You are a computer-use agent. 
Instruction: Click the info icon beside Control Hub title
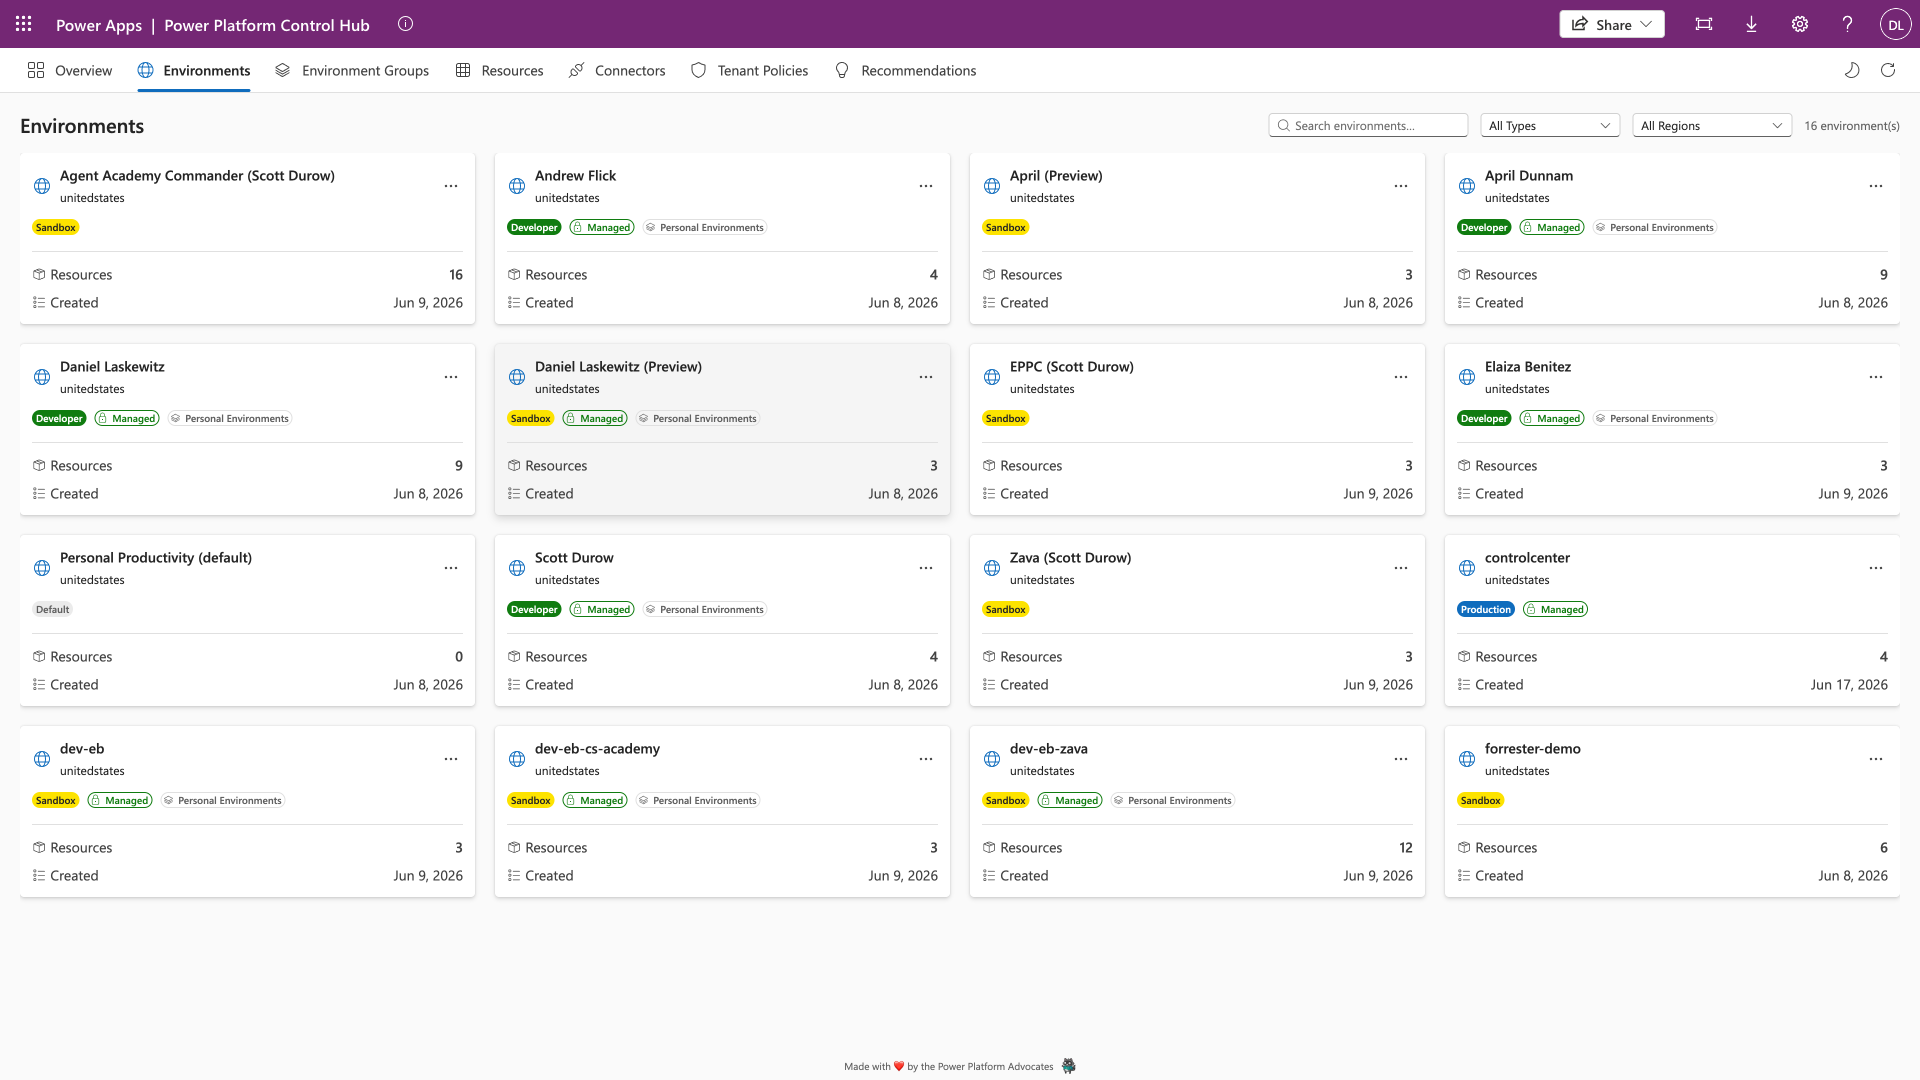(x=405, y=24)
